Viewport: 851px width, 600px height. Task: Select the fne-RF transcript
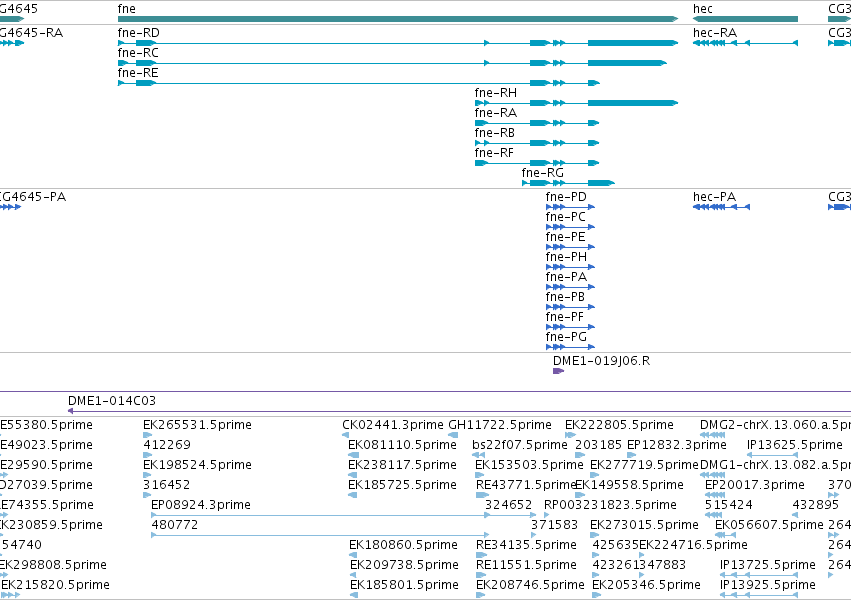537,163
